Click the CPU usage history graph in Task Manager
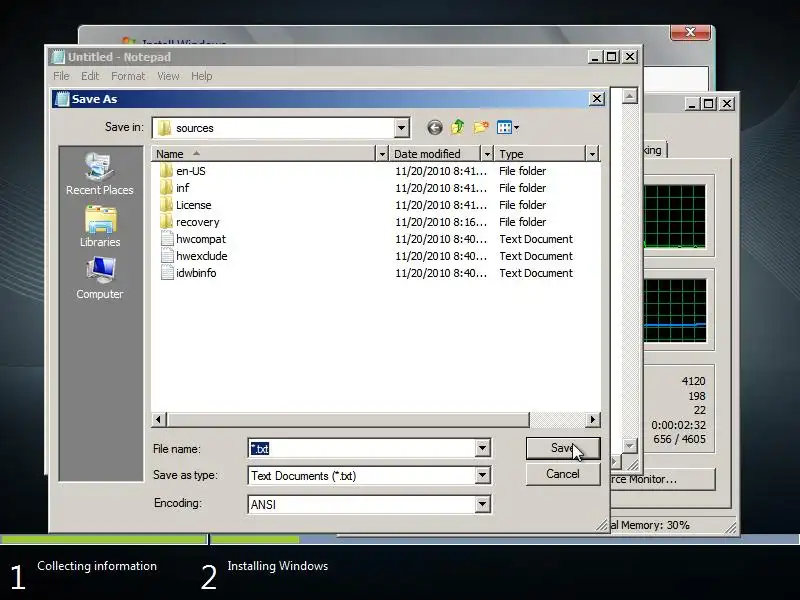Screen dimensions: 800x600 (x=674, y=216)
